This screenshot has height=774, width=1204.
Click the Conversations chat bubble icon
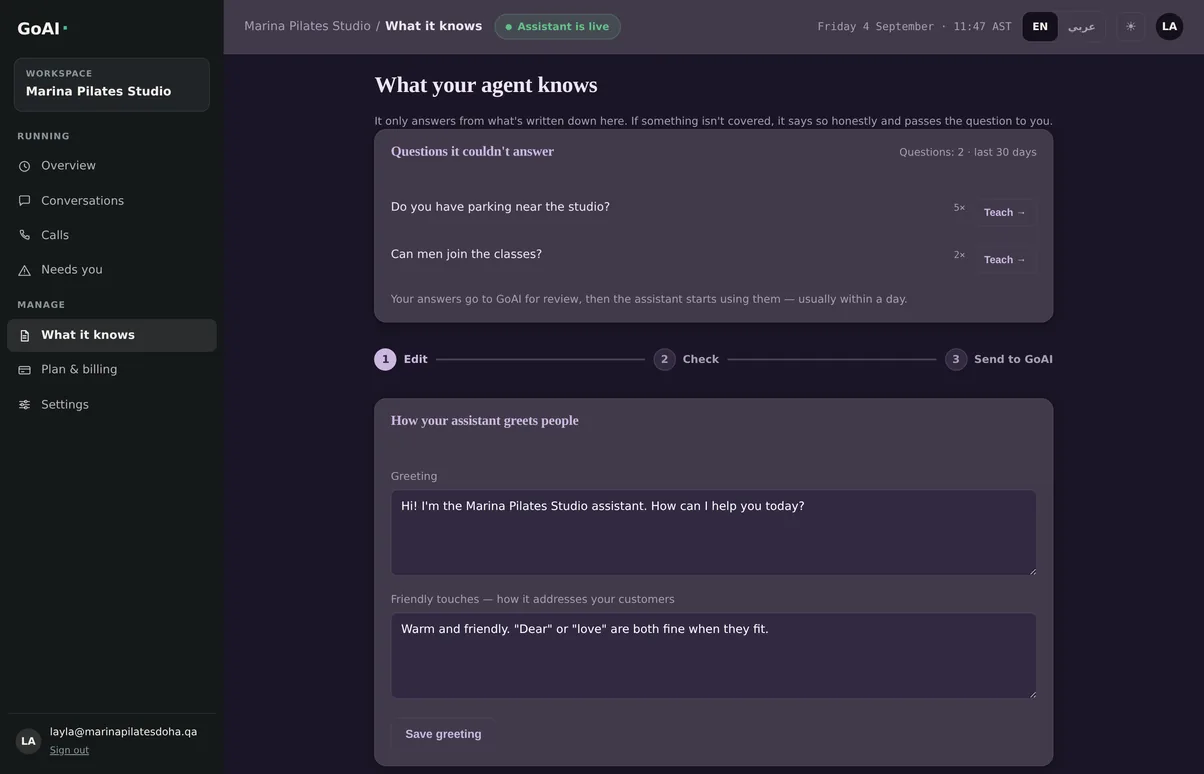25,201
